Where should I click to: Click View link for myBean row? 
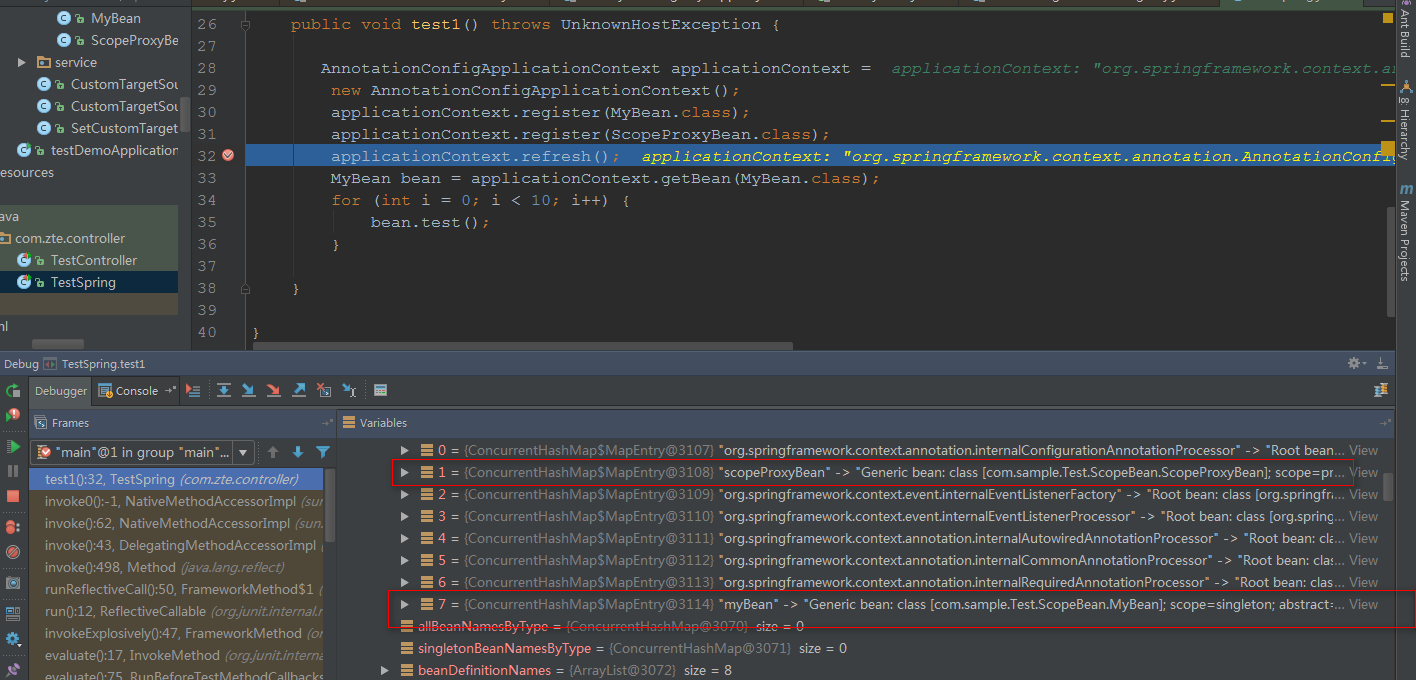pos(1363,605)
